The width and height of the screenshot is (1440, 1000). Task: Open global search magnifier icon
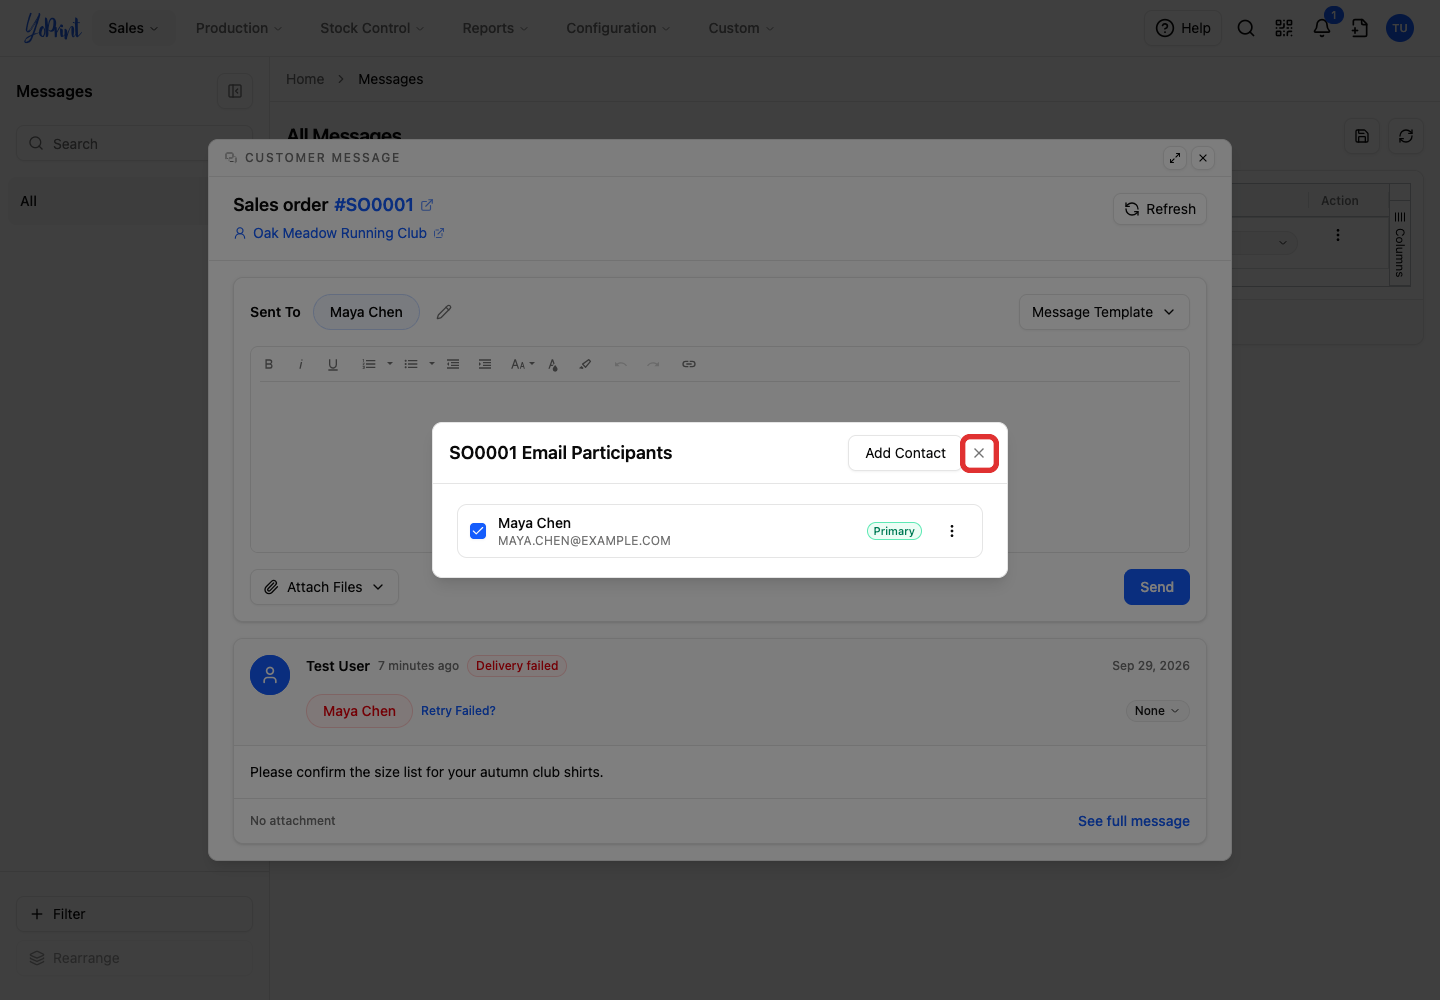tap(1246, 28)
